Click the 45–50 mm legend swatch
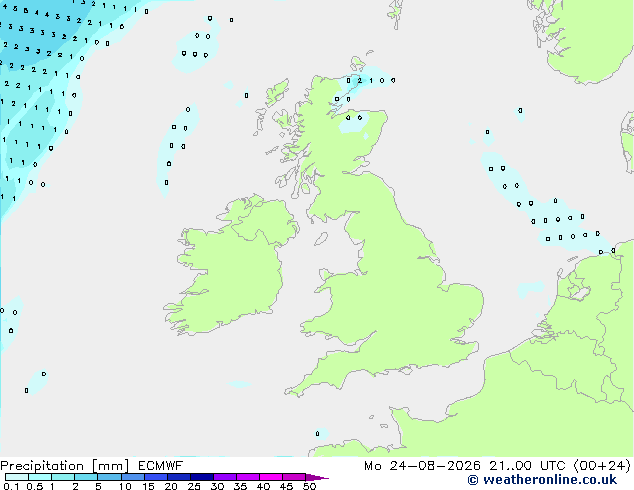This screenshot has height=490, width=634. (x=294, y=477)
